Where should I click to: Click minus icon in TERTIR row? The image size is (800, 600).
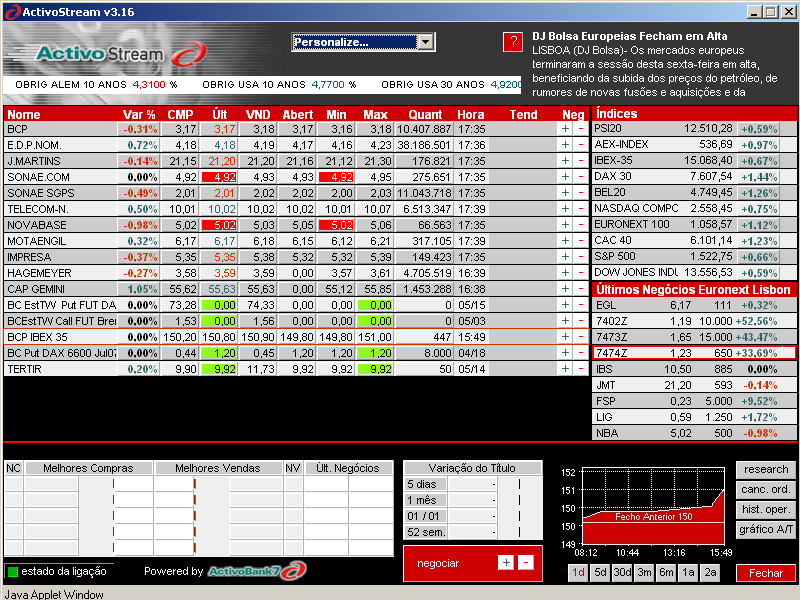(x=581, y=369)
